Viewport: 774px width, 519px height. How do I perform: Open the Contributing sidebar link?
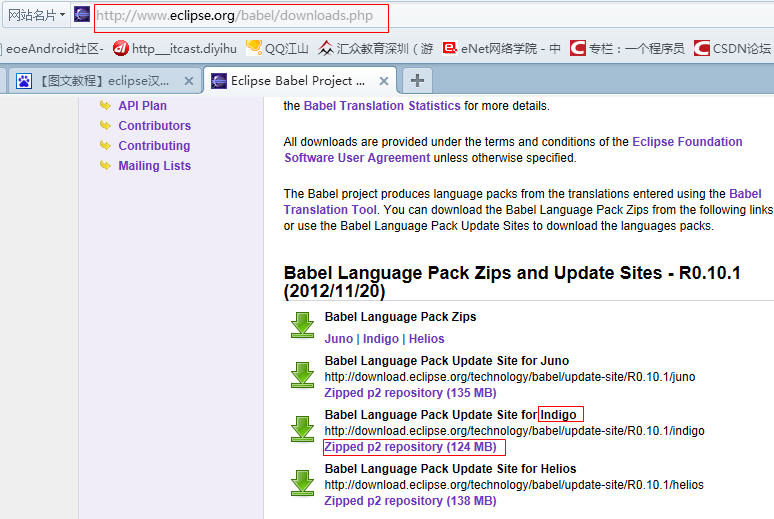point(154,146)
